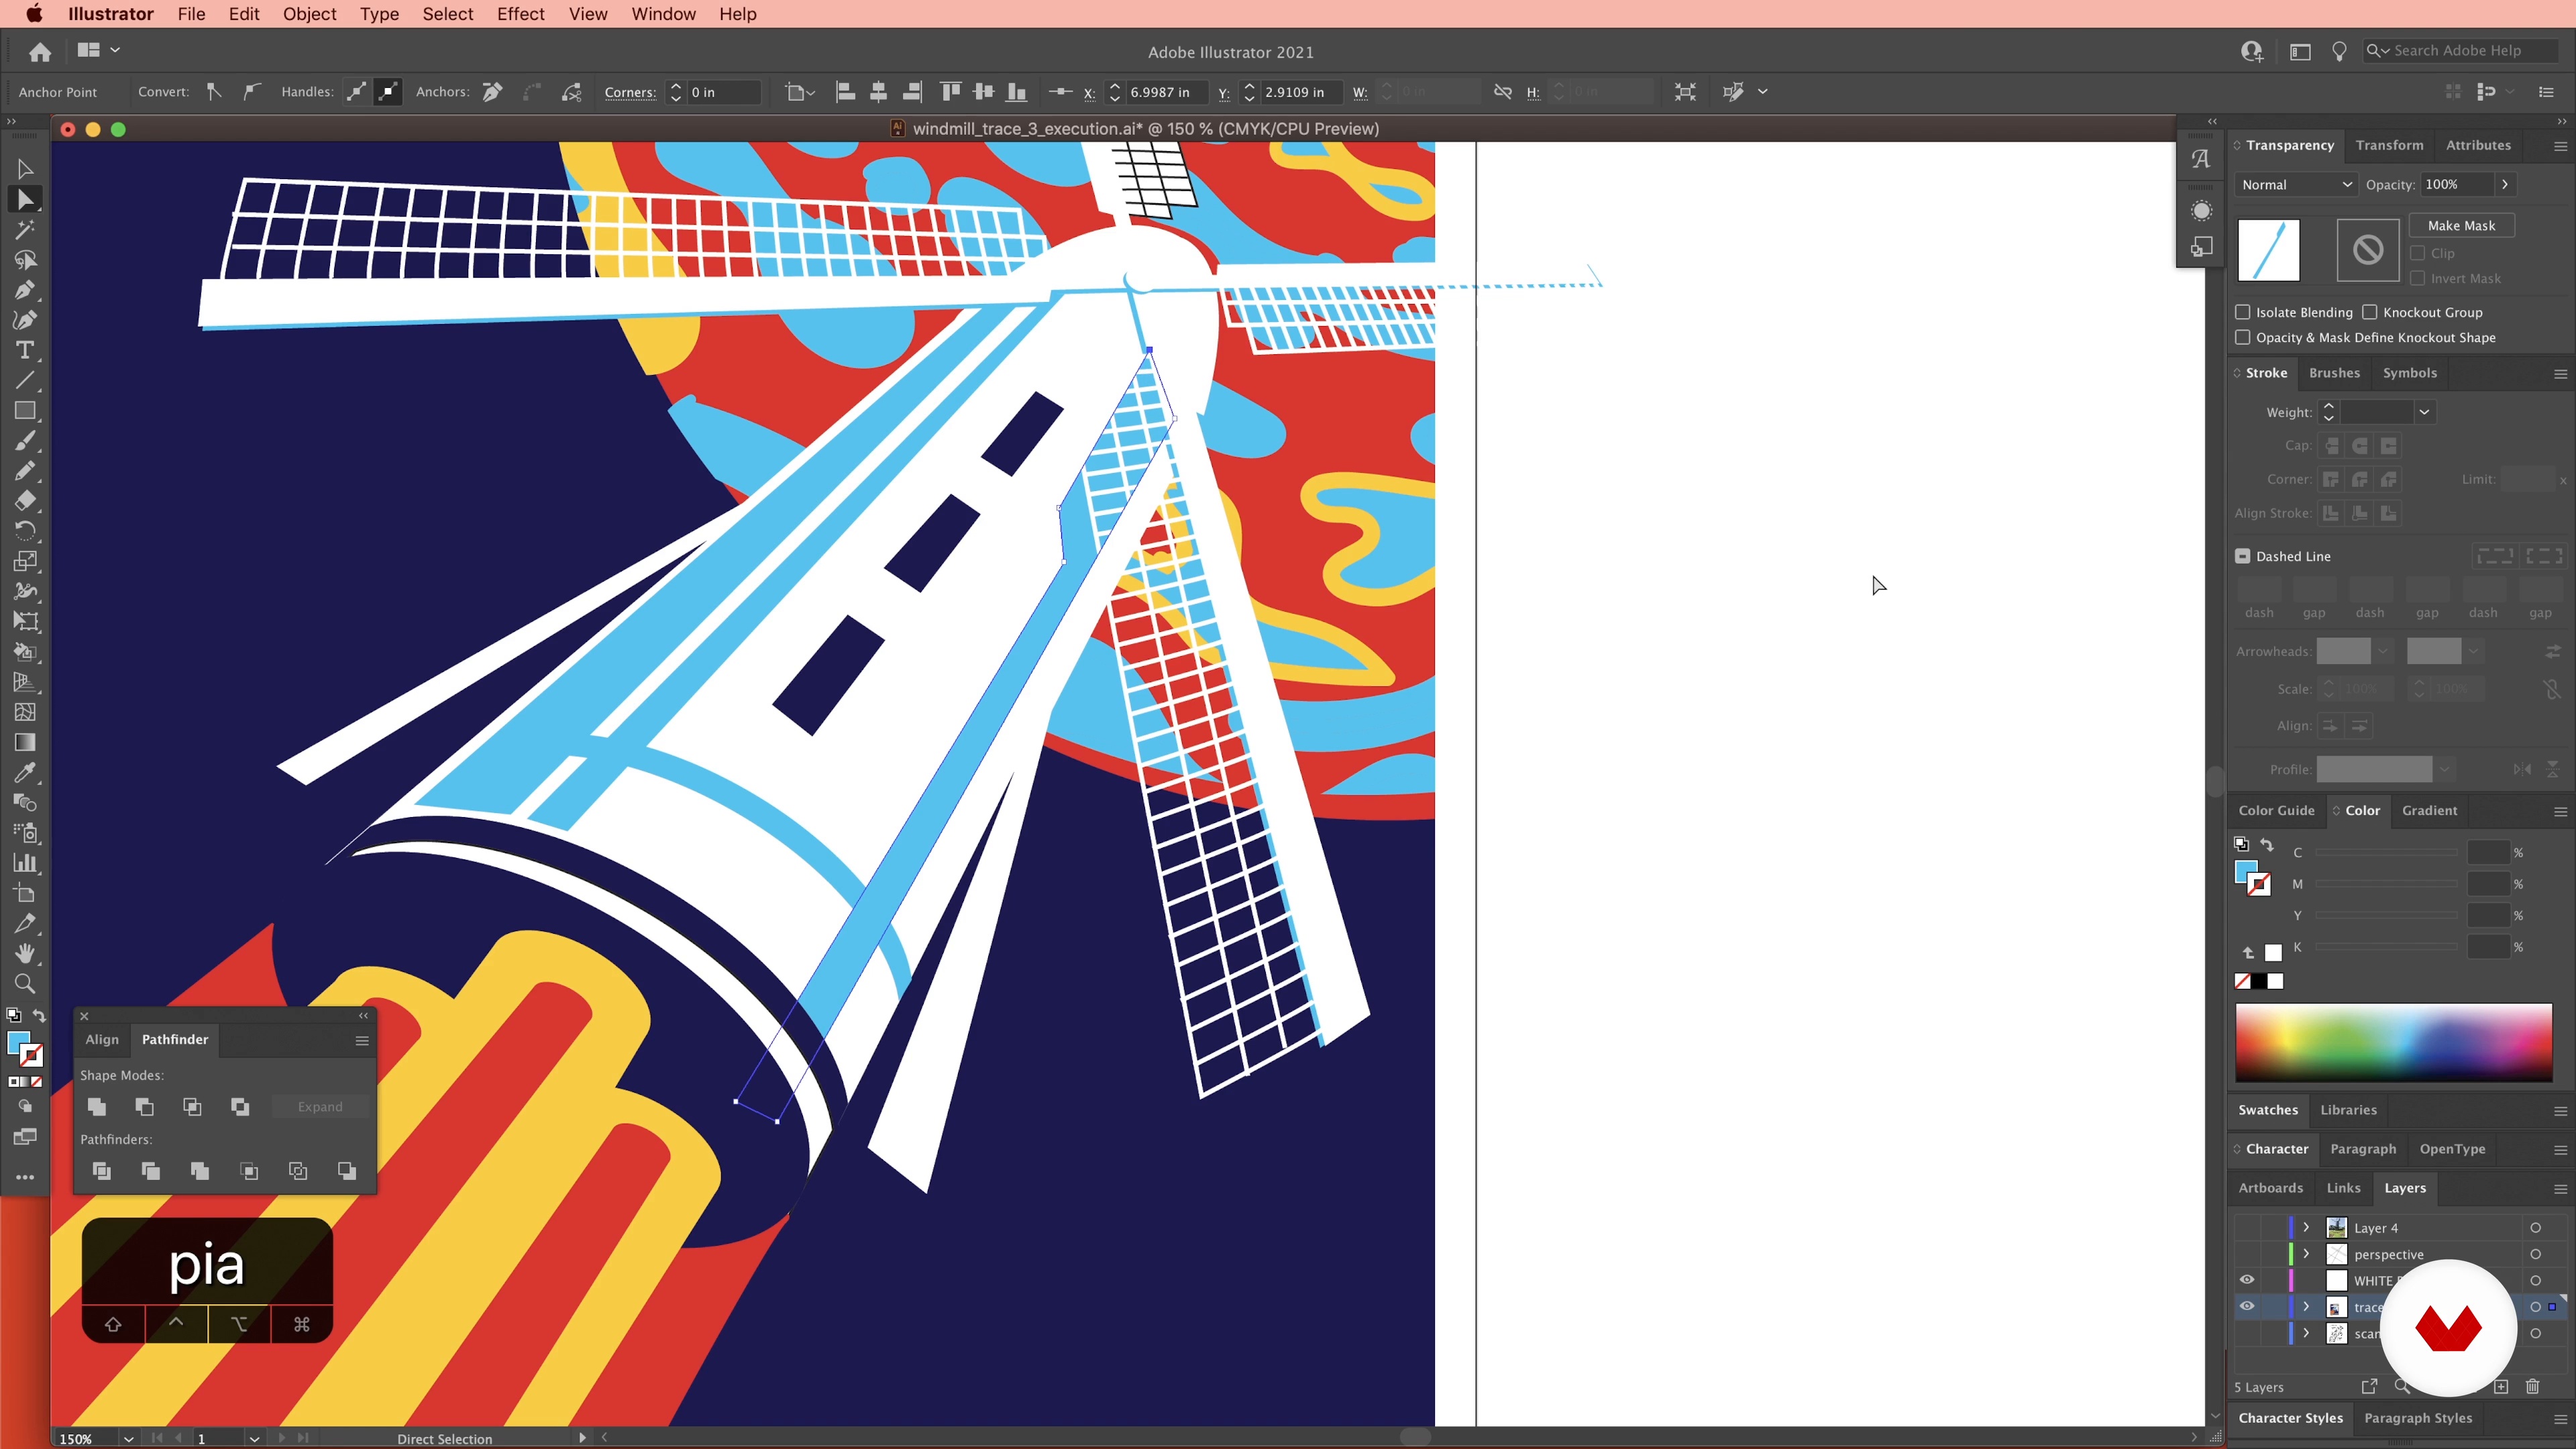Toggle Opacity & Mask Define Knockout Shape
The width and height of the screenshot is (2576, 1449).
pyautogui.click(x=2243, y=337)
